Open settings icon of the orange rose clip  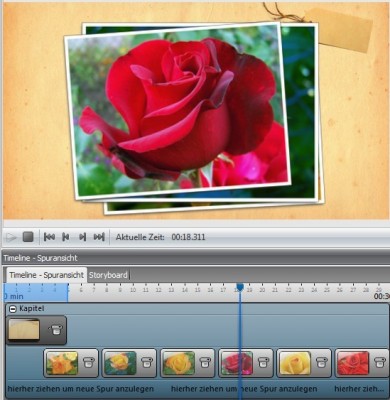coord(88,363)
